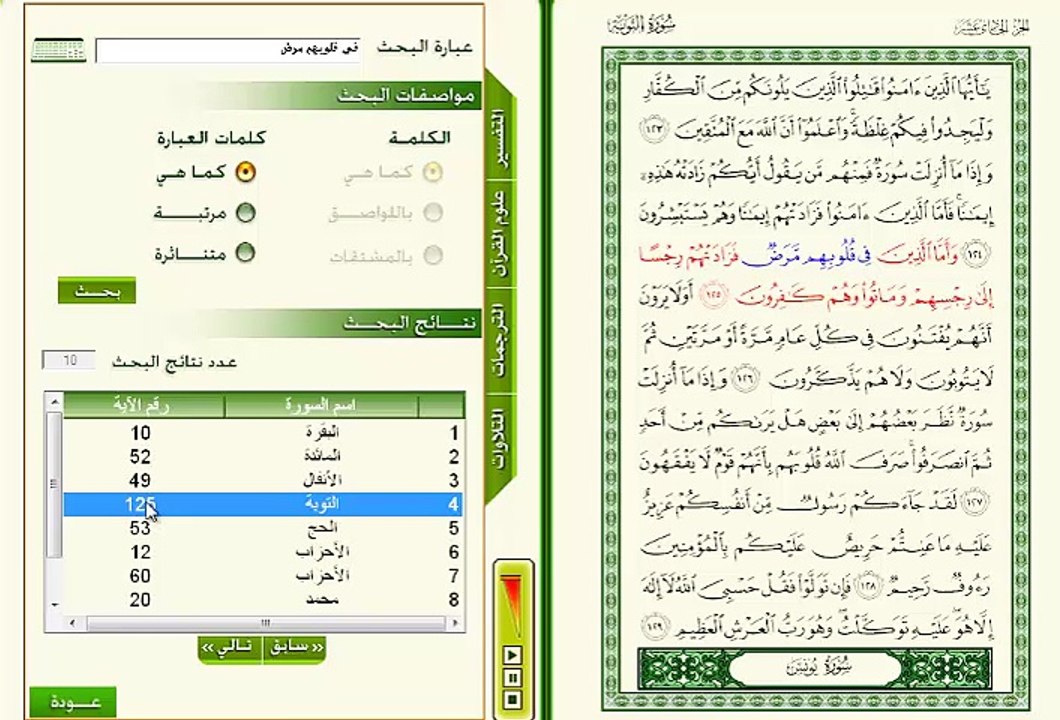Select result row 4 التوبة
Viewport: 1060px width, 720px height.
263,504
